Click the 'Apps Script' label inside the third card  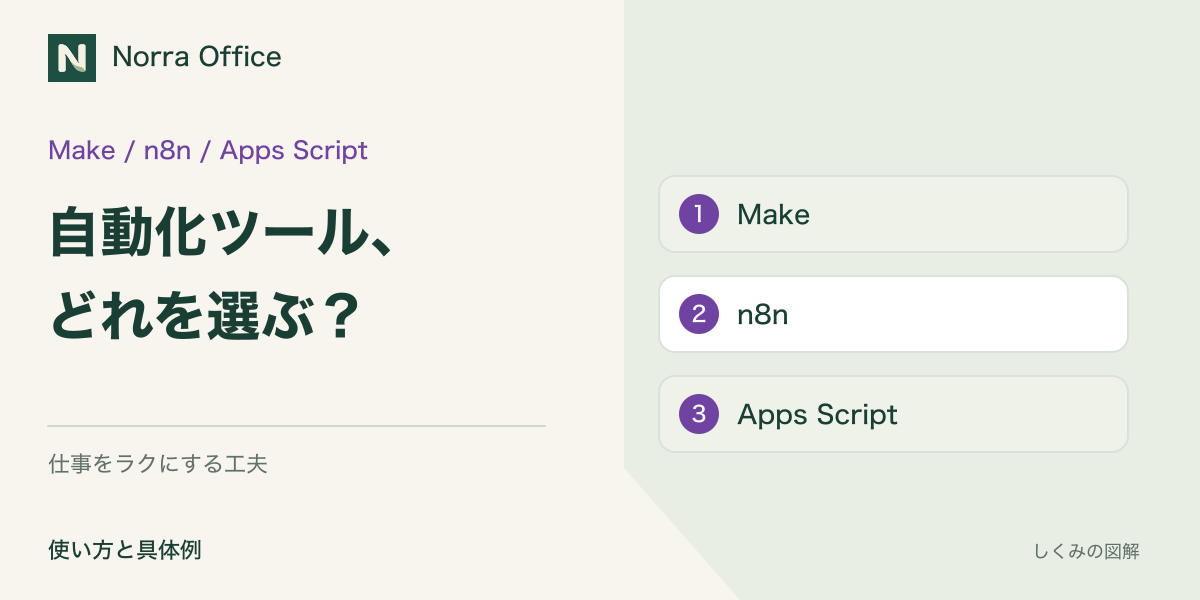click(x=817, y=415)
